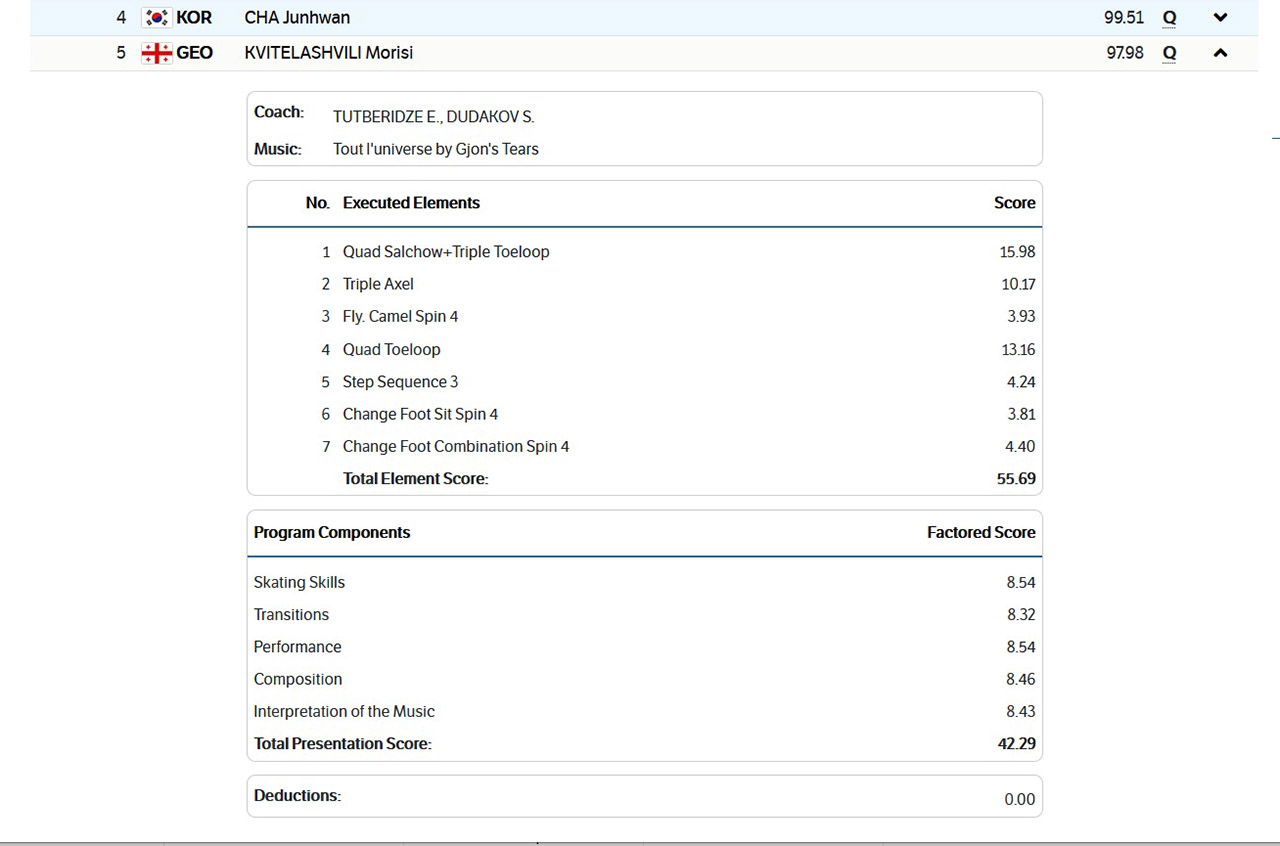Click the music title Tout l'univers
The image size is (1280, 846).
(435, 149)
